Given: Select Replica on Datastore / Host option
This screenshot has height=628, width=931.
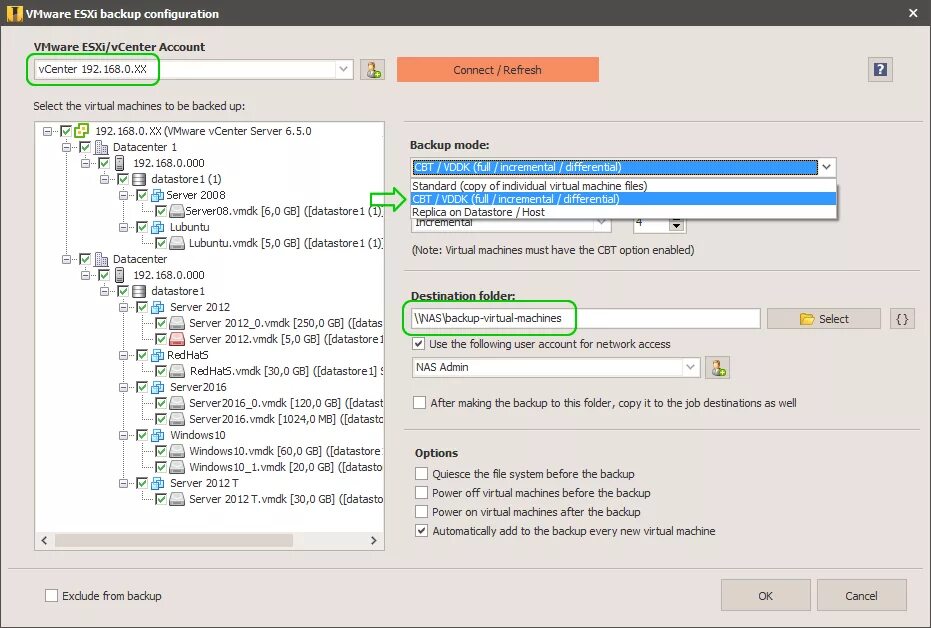Looking at the screenshot, I should [x=623, y=212].
